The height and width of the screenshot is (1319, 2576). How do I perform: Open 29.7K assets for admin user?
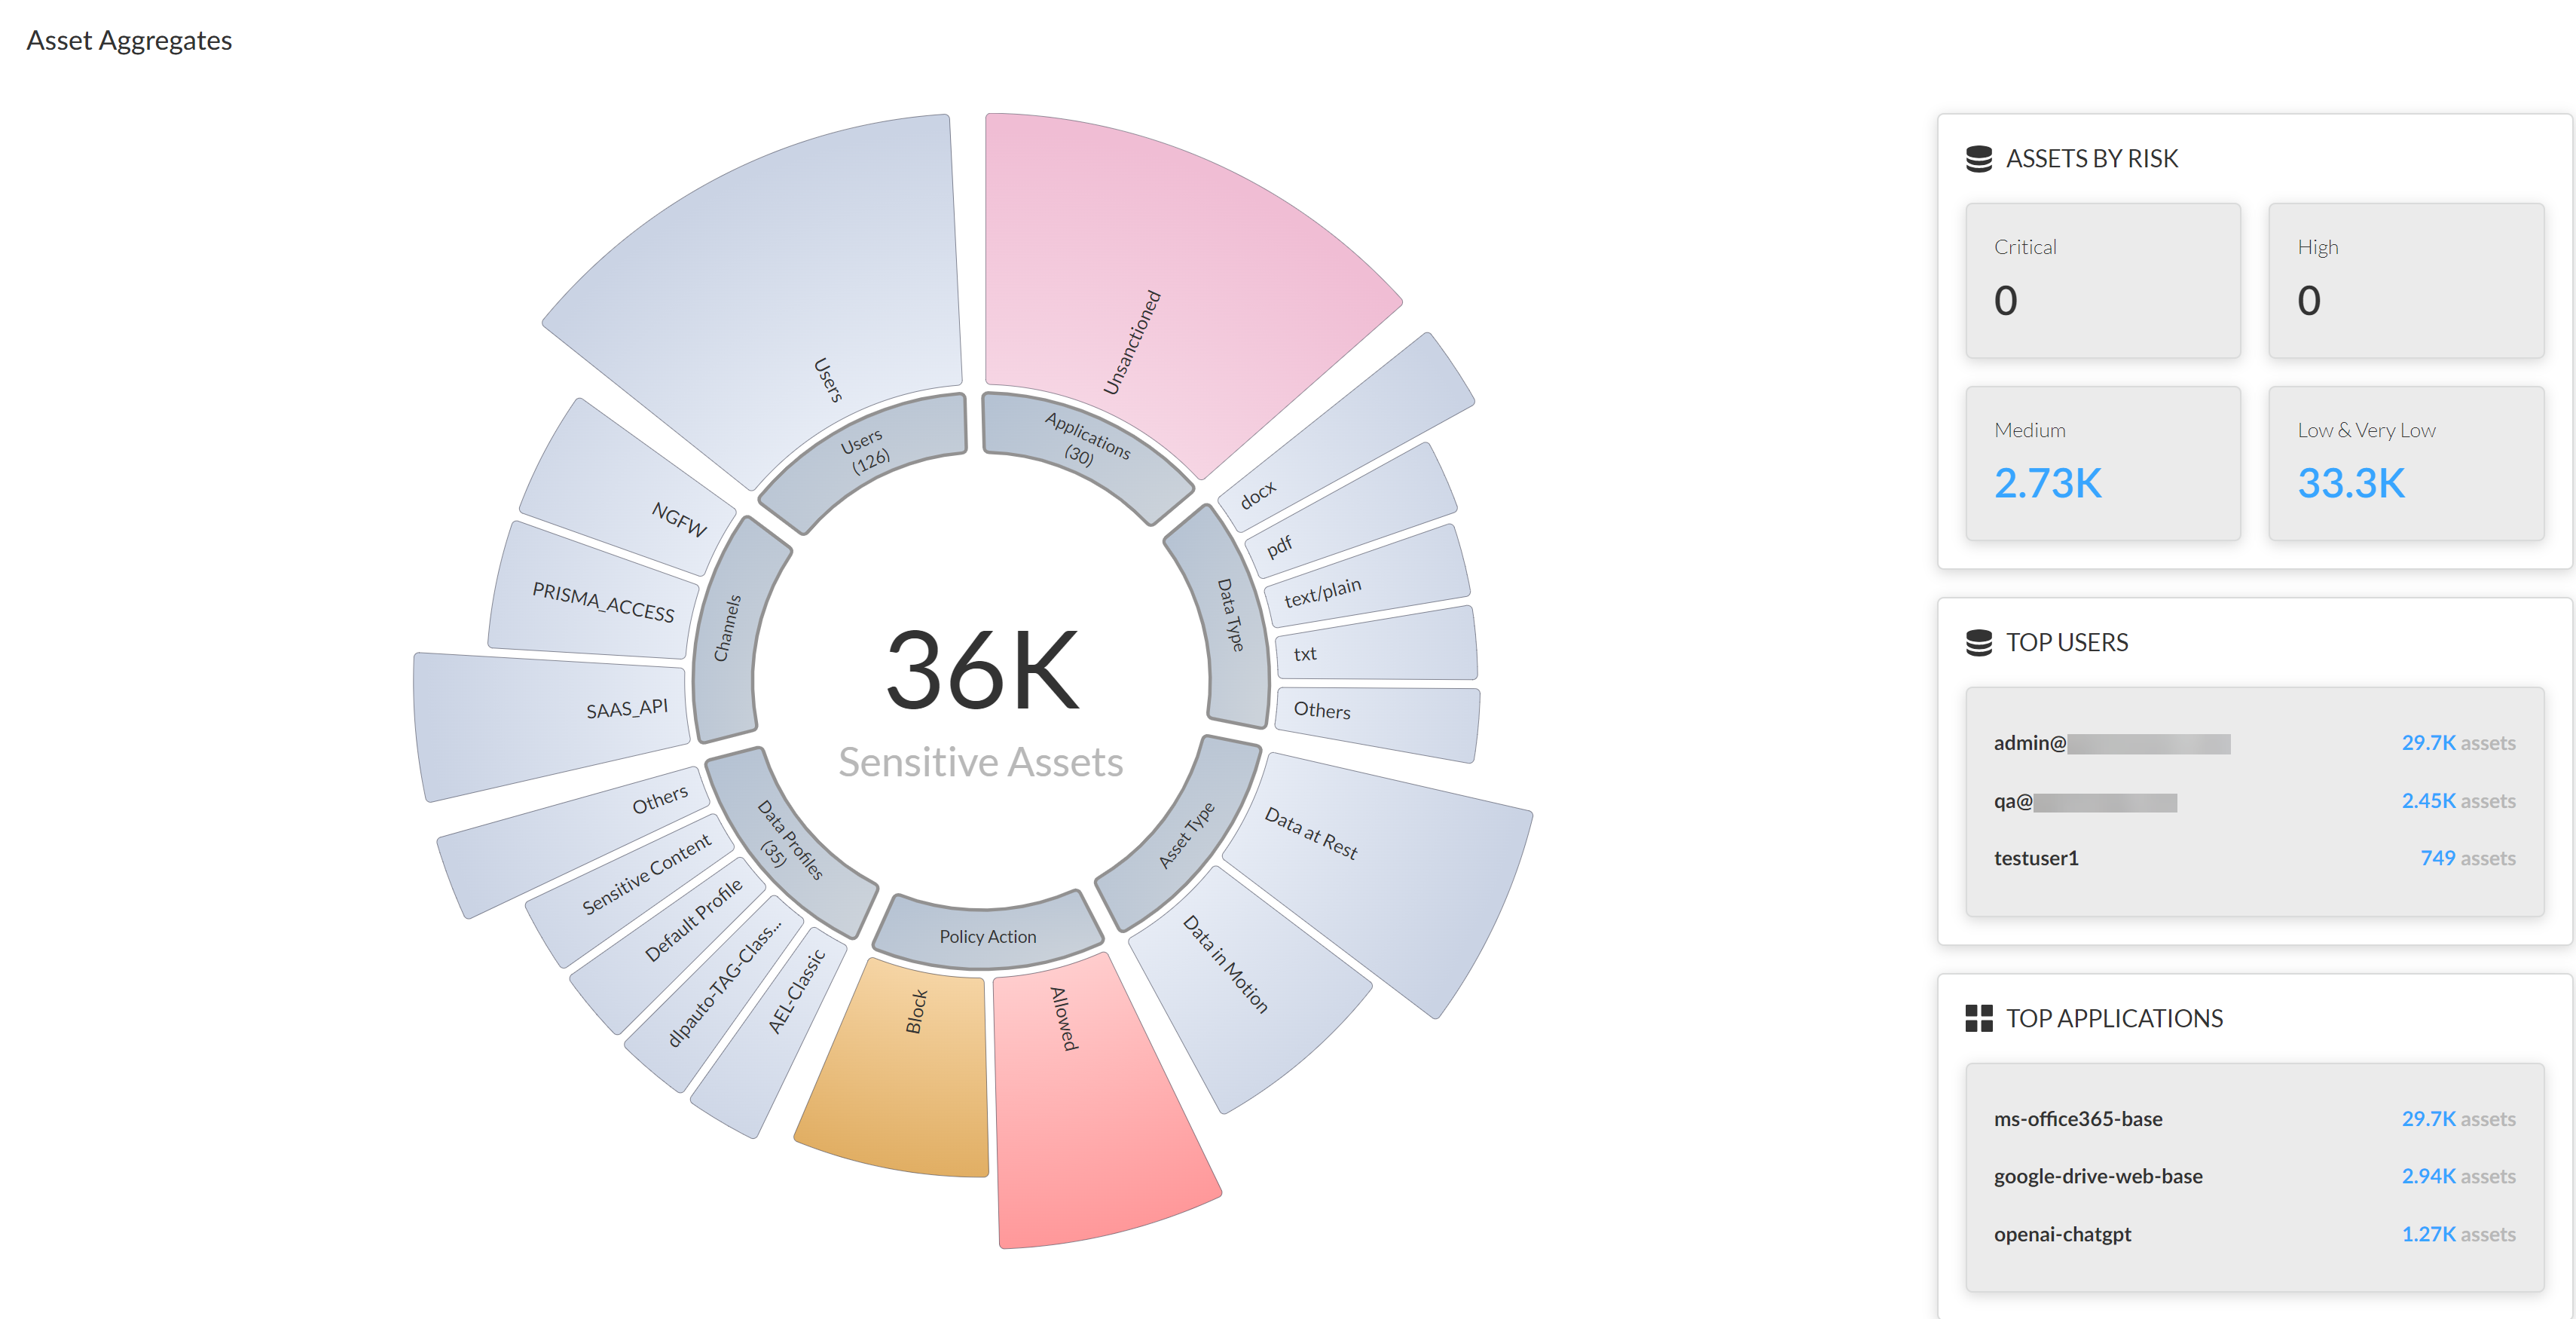[2457, 743]
